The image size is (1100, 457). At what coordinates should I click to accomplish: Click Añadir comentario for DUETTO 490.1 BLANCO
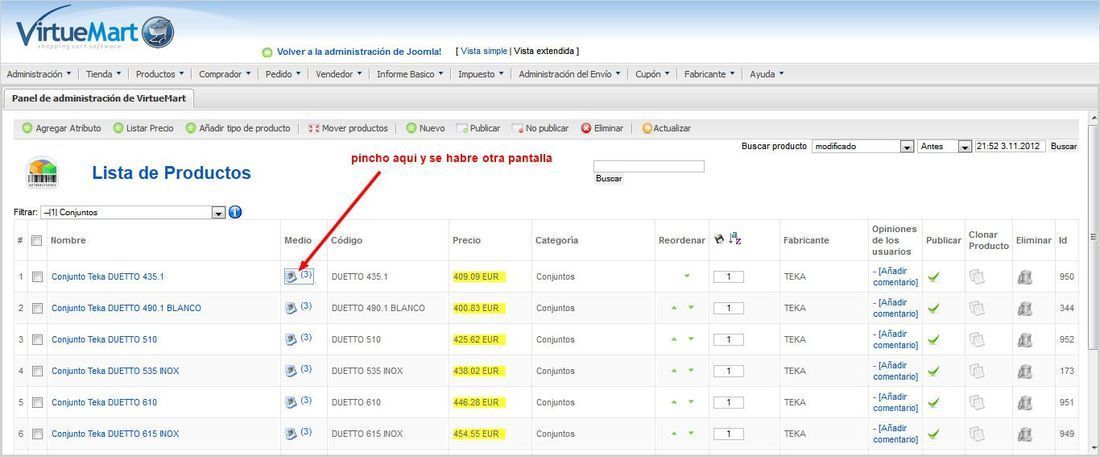tap(896, 308)
